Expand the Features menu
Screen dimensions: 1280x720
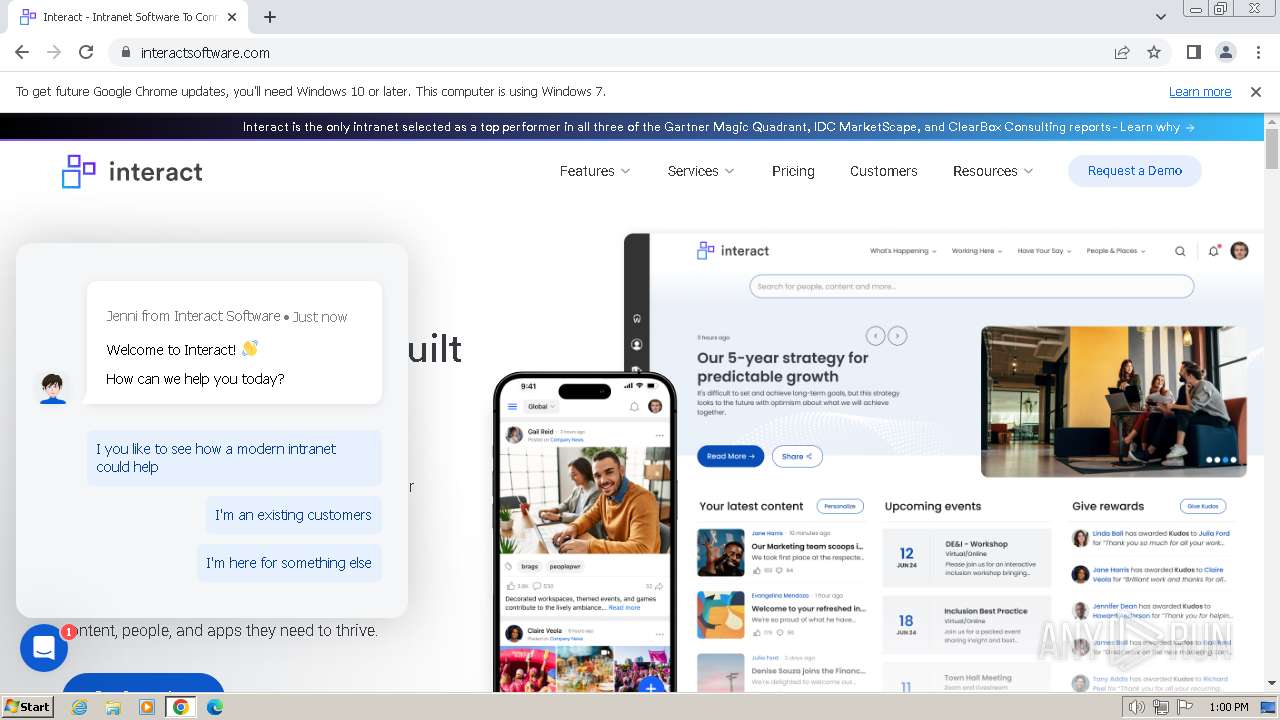click(595, 171)
